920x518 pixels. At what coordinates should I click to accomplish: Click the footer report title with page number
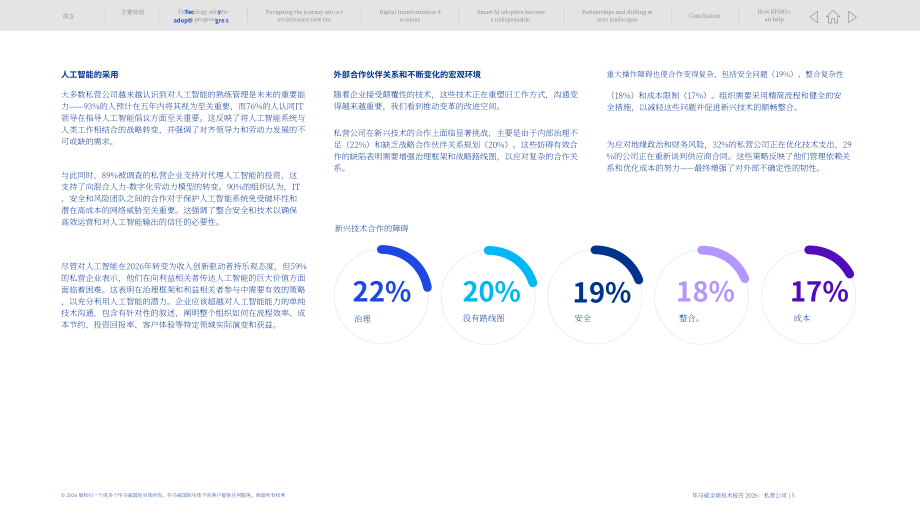coord(743,495)
